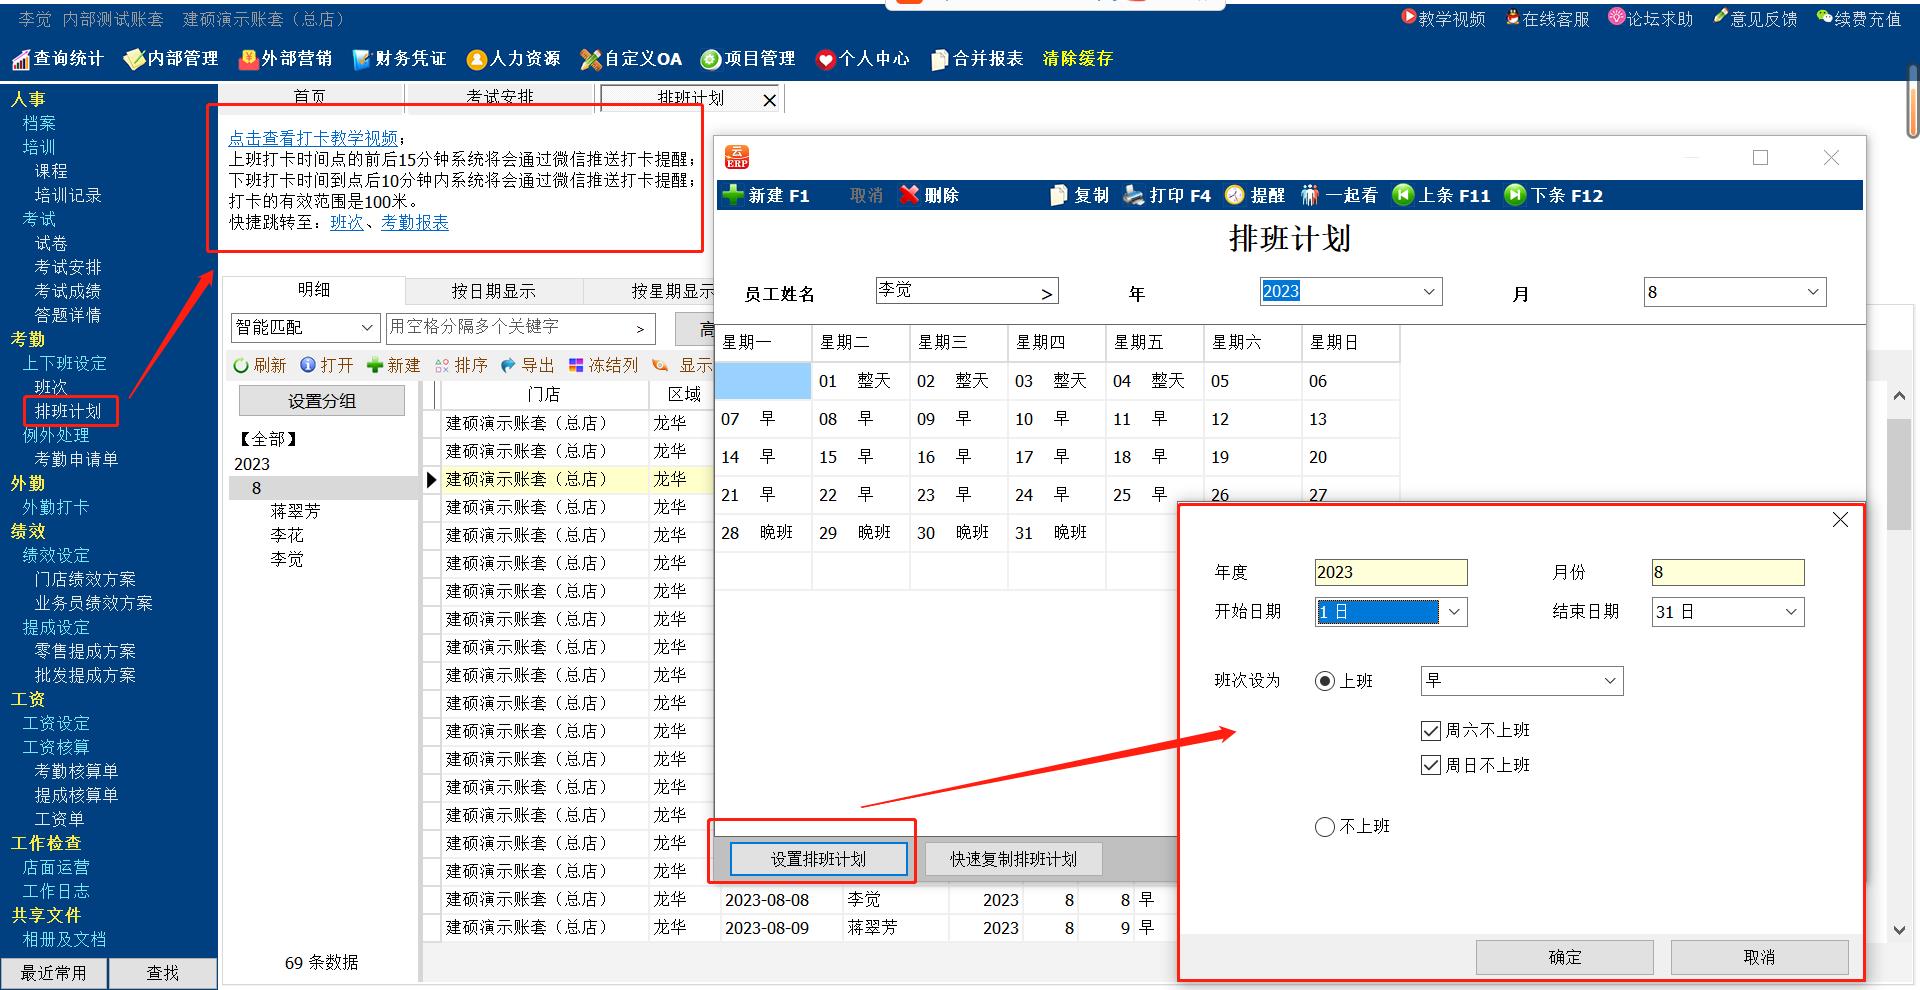Click the 最近常用 button
Image resolution: width=1920 pixels, height=990 pixels.
(x=54, y=973)
